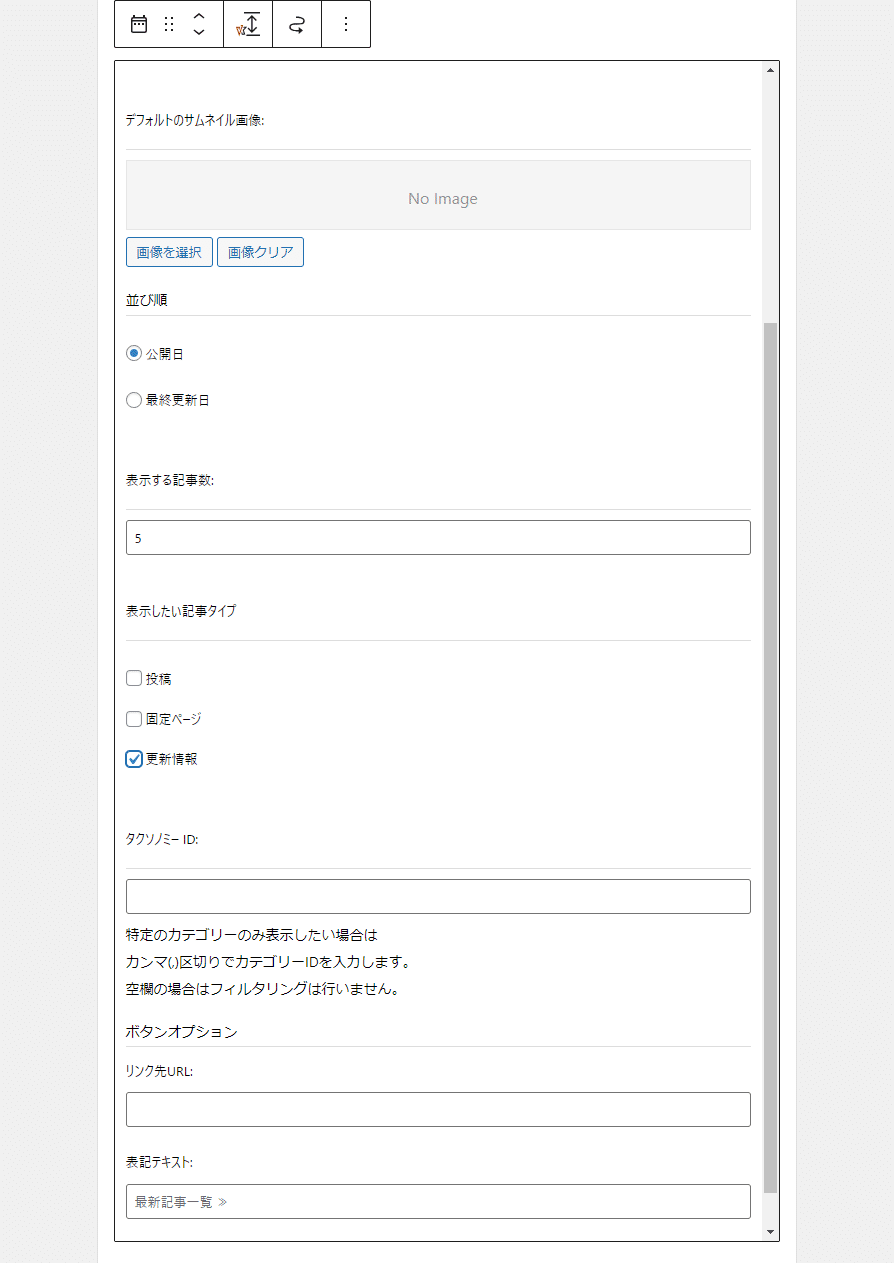Click the 表示したい記事タイプ label
This screenshot has height=1263, width=894.
181,610
